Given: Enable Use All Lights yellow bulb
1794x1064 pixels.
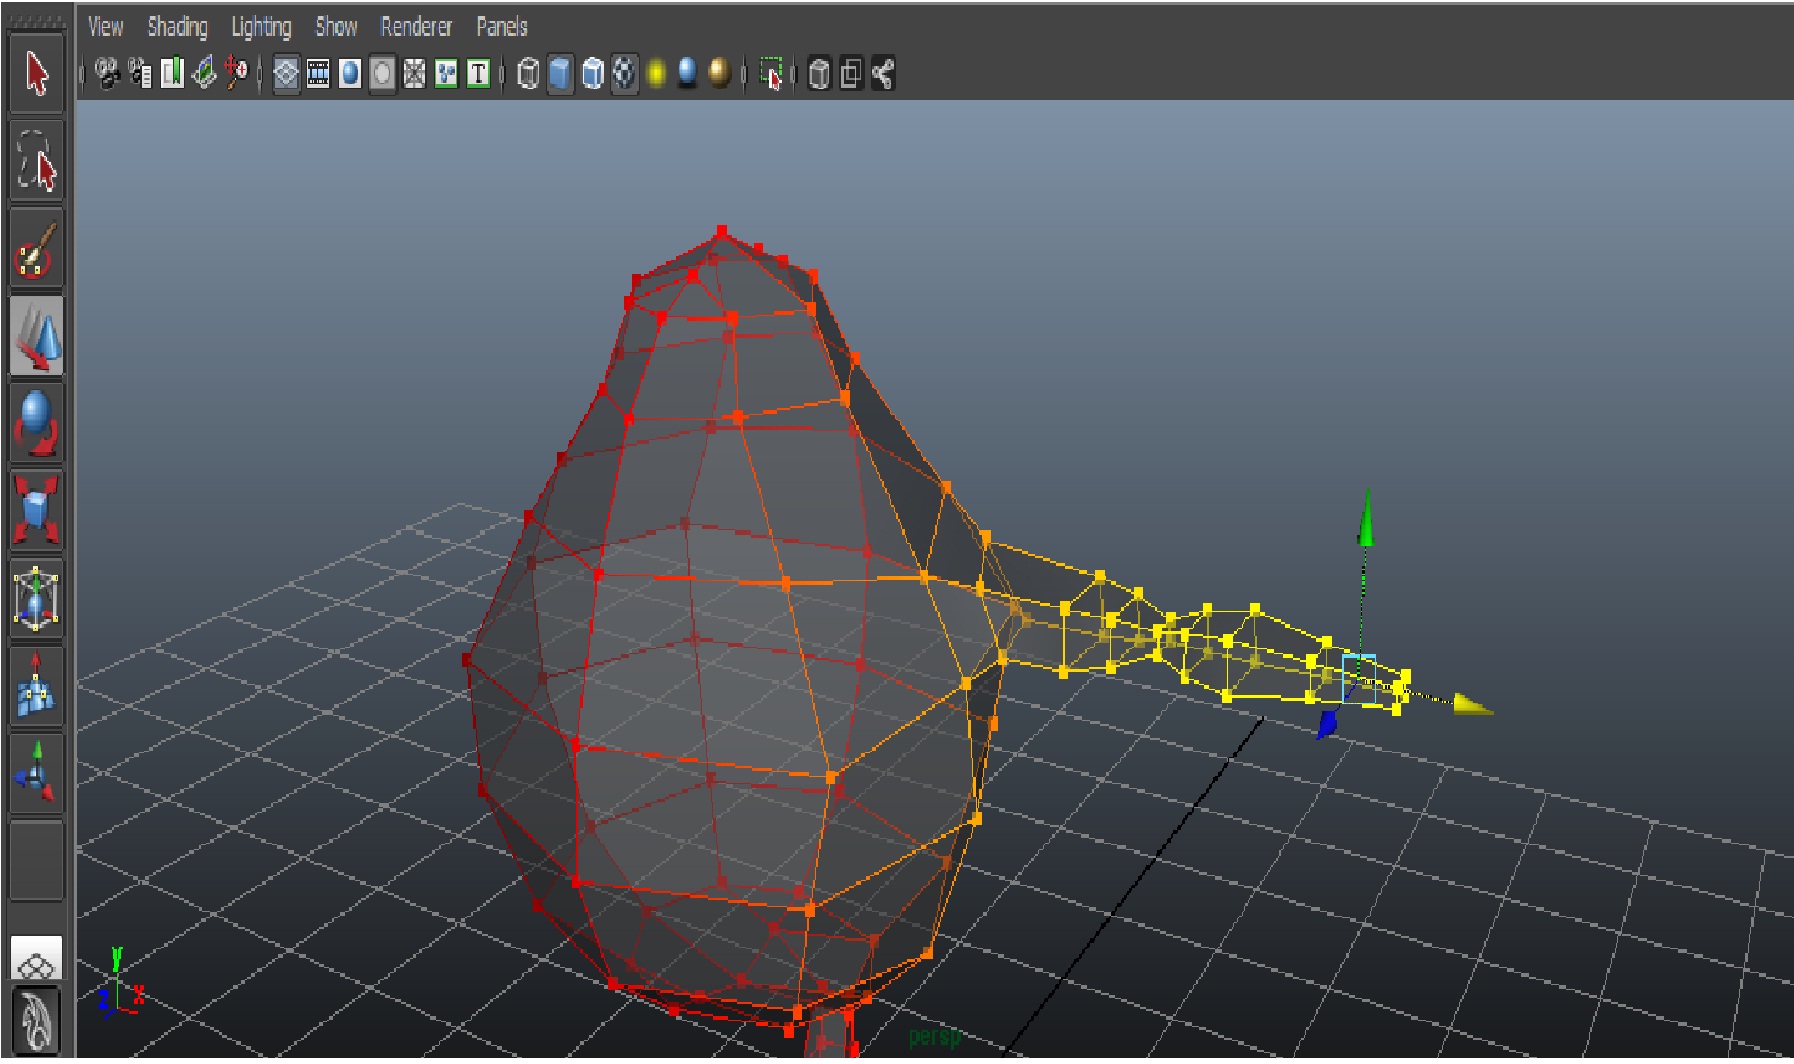Looking at the screenshot, I should click(656, 74).
